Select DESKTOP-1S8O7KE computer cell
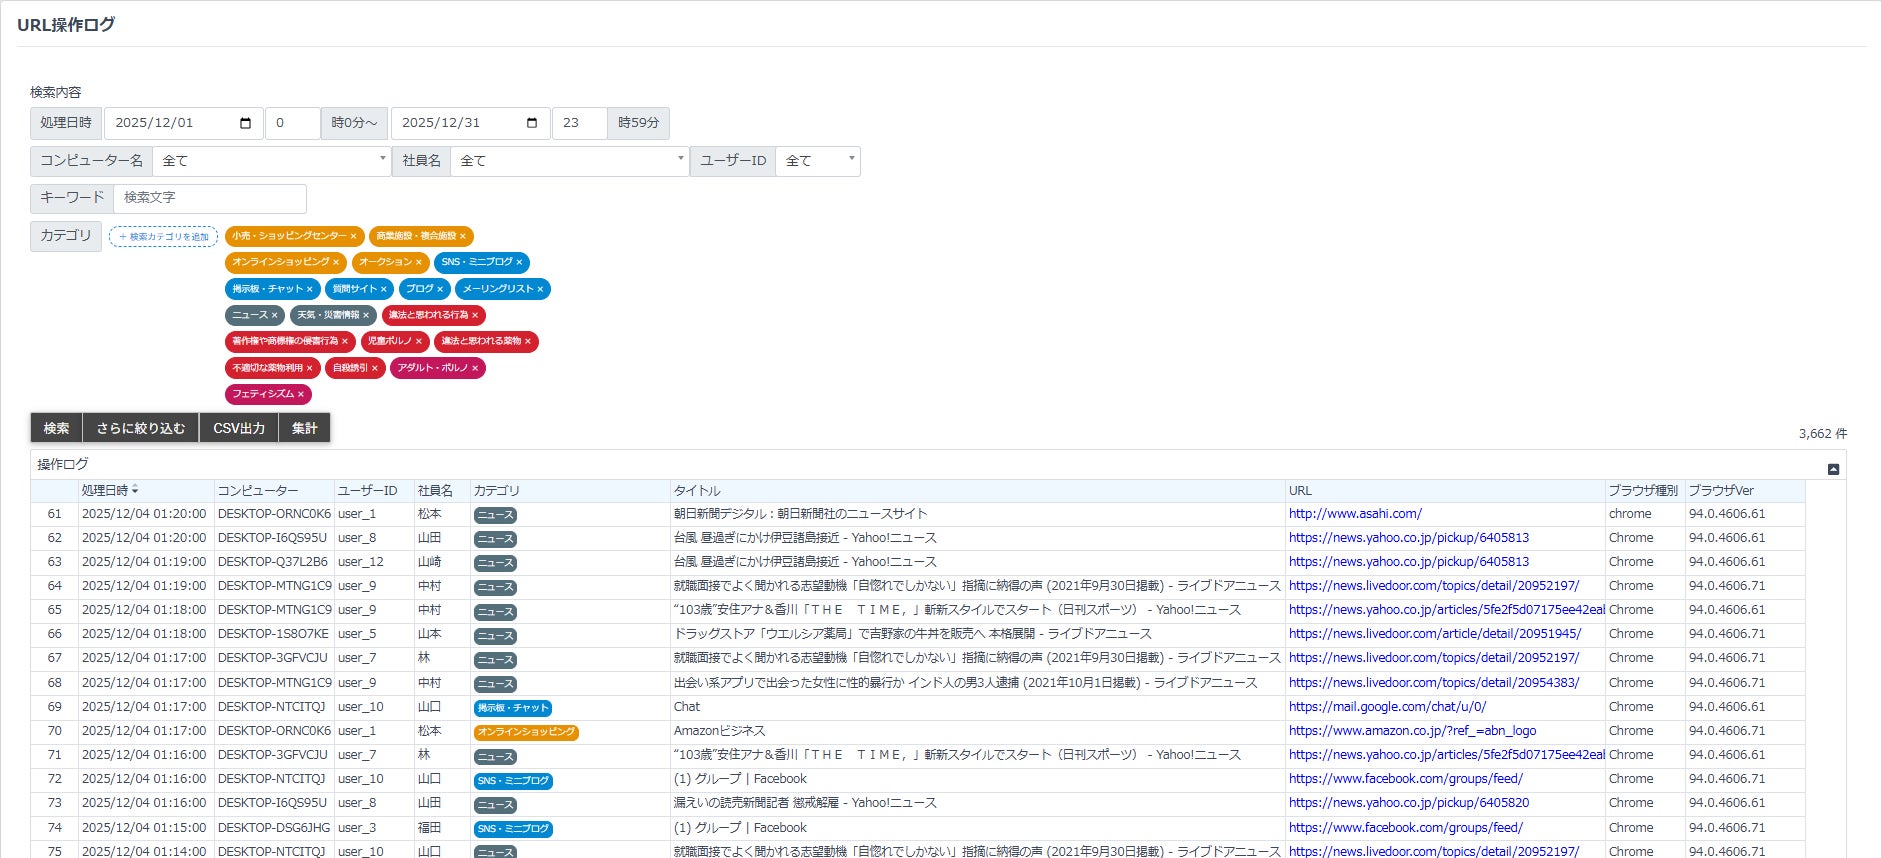 pyautogui.click(x=273, y=634)
